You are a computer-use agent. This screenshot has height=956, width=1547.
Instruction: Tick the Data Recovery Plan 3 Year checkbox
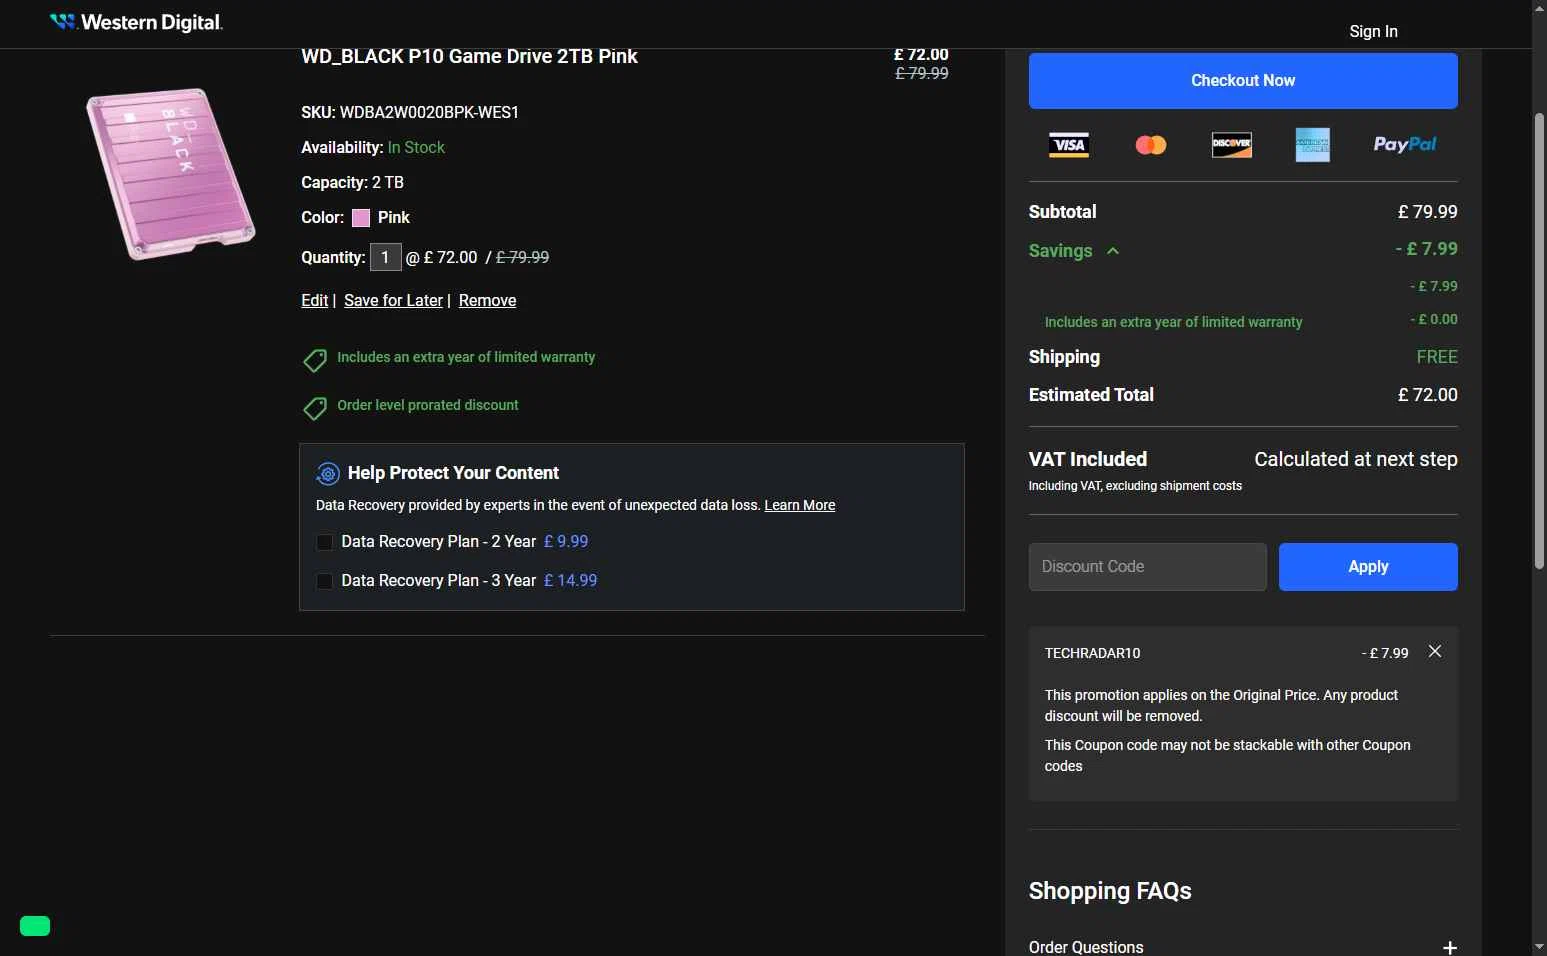point(325,581)
